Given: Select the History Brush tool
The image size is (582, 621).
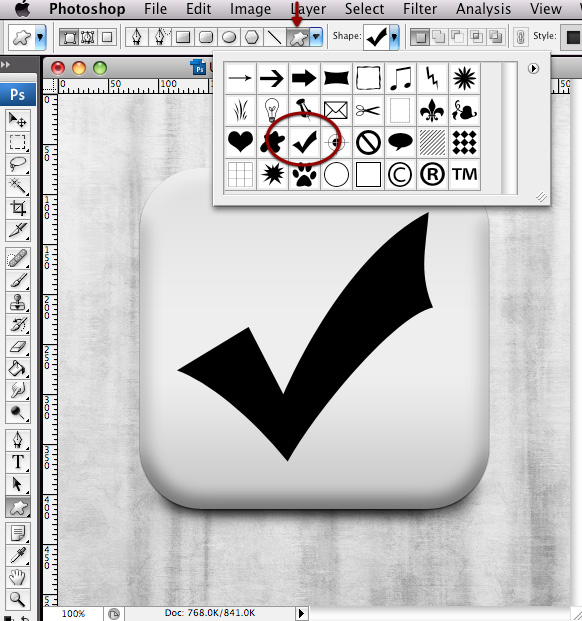Looking at the screenshot, I should click(x=17, y=326).
